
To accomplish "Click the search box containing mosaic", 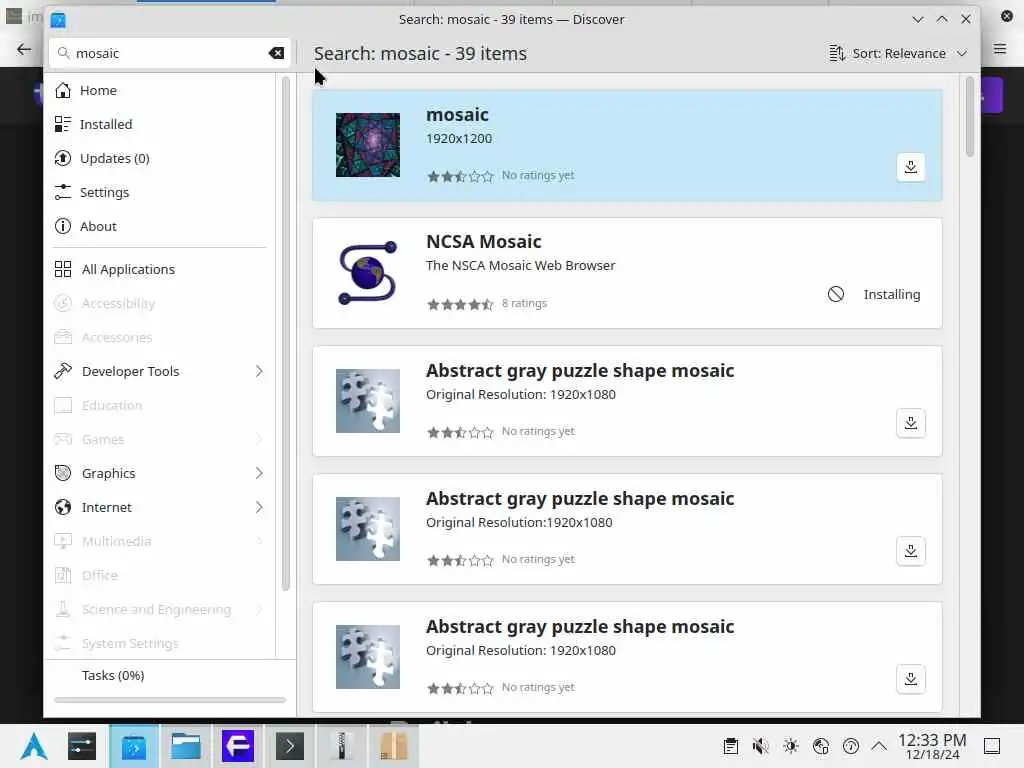I will coord(169,53).
